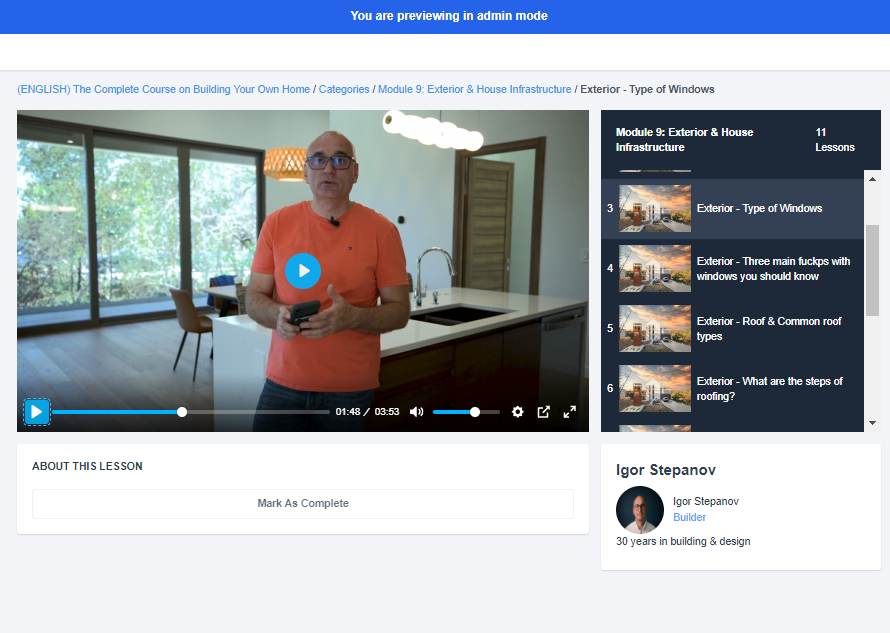890x633 pixels.
Task: Click thumbnail of lesson 5
Action: 654,329
